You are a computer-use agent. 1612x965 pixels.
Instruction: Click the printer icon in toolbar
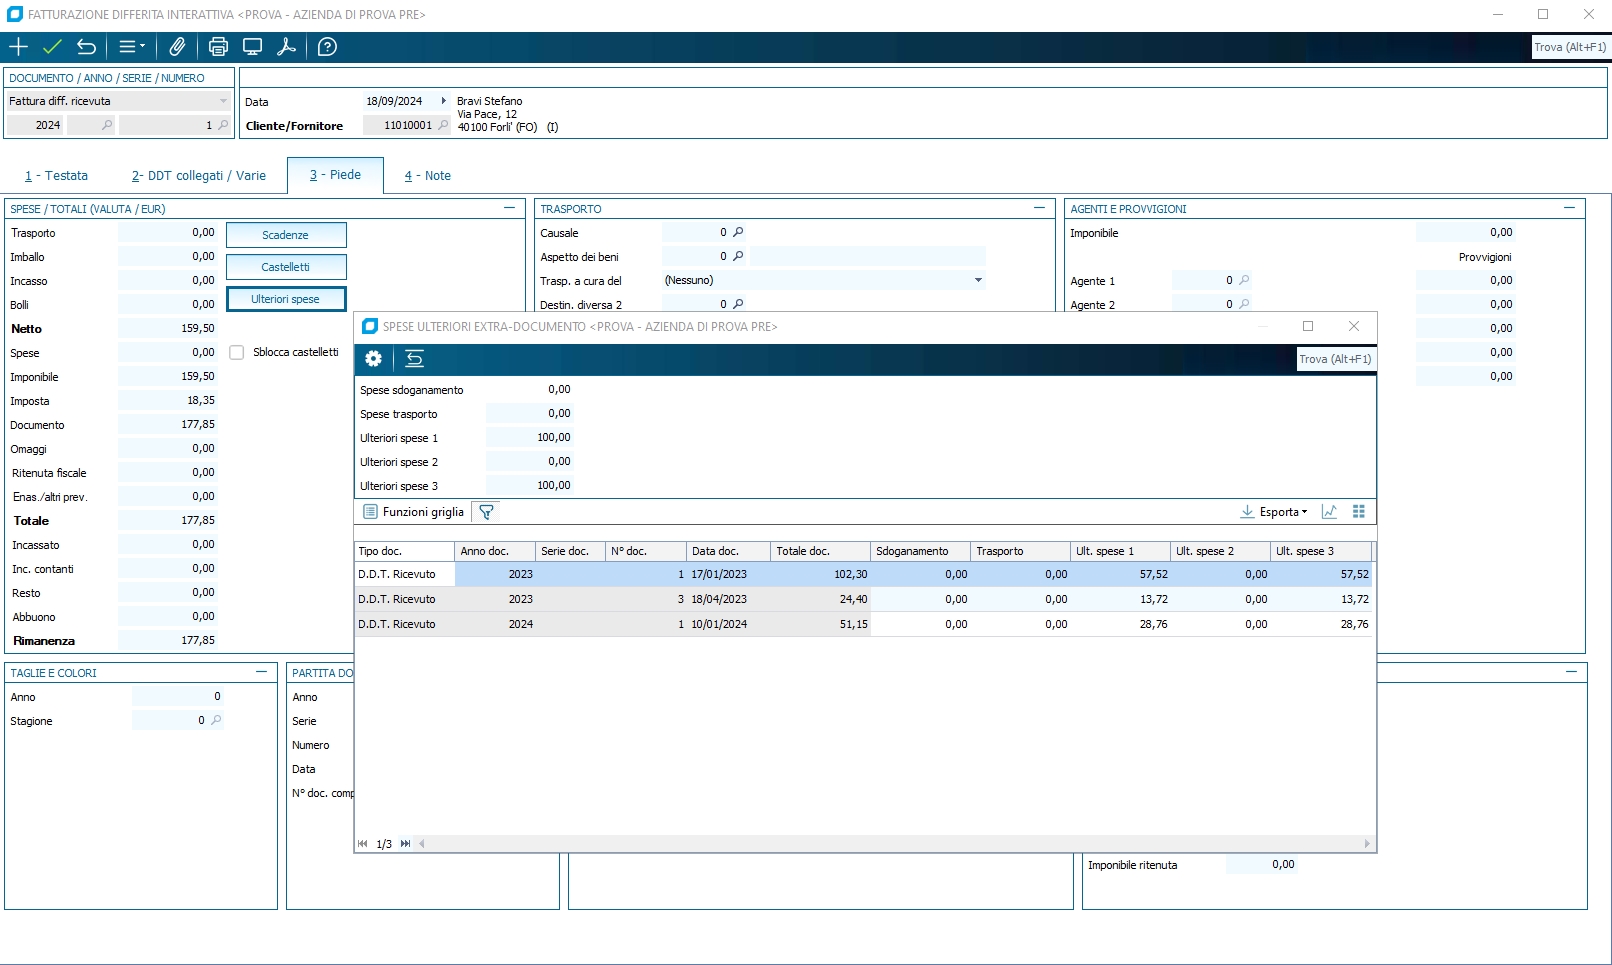(218, 47)
